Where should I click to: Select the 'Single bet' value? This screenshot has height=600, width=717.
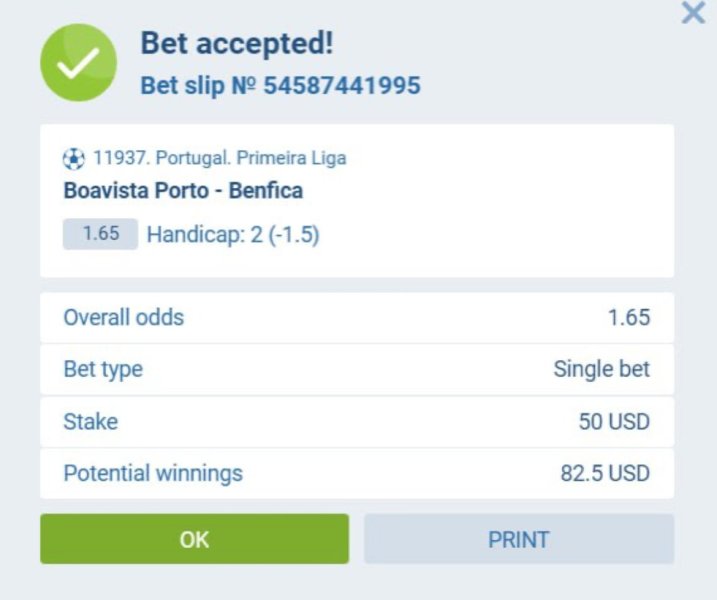(601, 370)
